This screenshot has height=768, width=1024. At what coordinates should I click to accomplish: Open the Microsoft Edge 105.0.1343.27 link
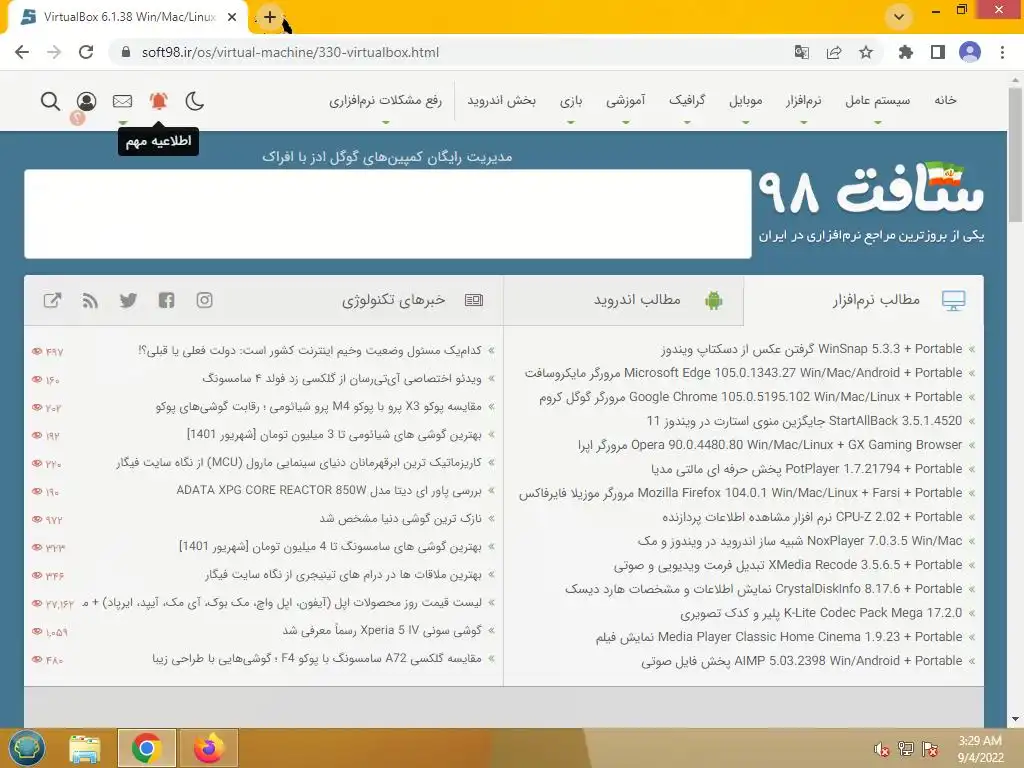coord(743,373)
